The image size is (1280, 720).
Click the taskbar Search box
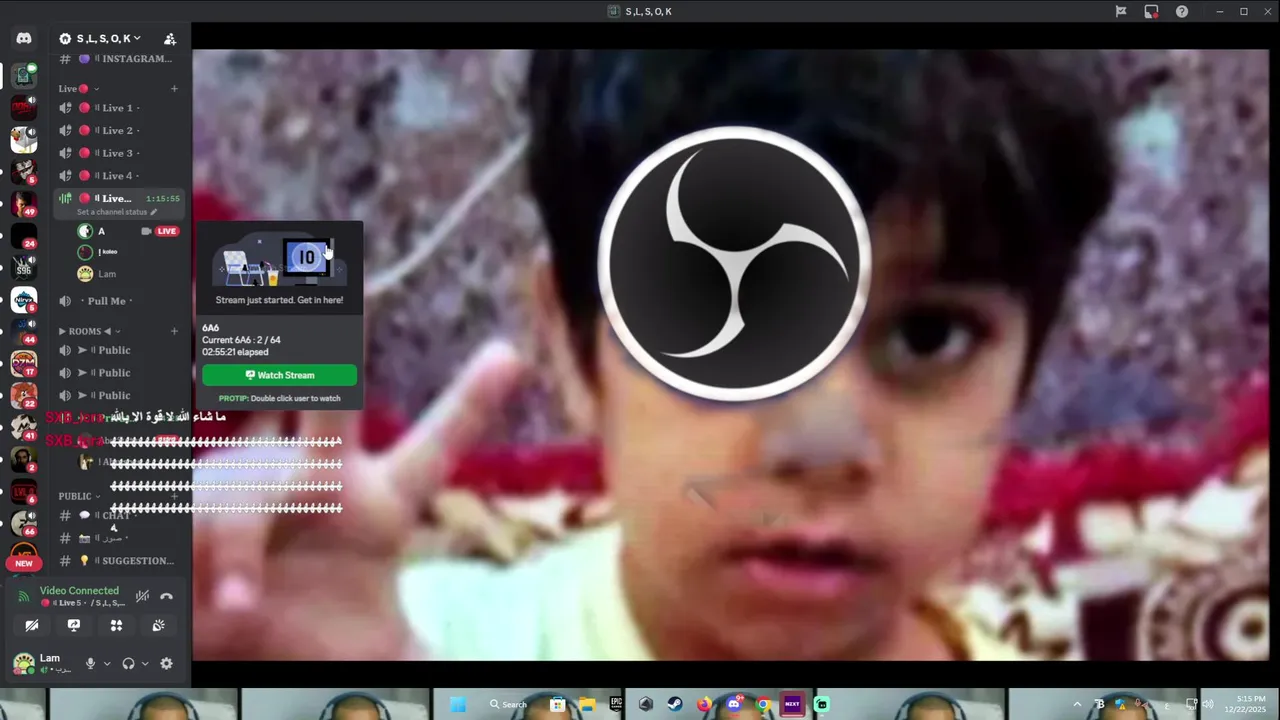coord(509,704)
